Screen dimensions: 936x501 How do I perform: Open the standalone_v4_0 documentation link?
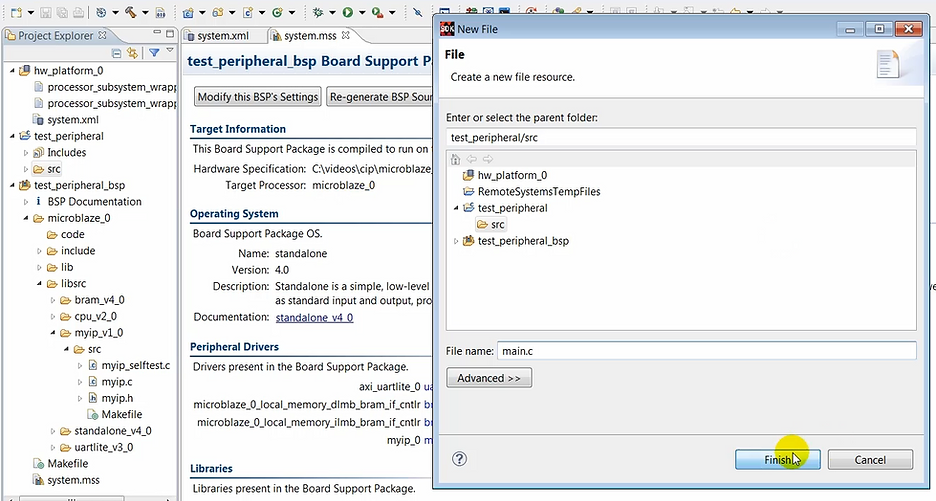coord(314,317)
